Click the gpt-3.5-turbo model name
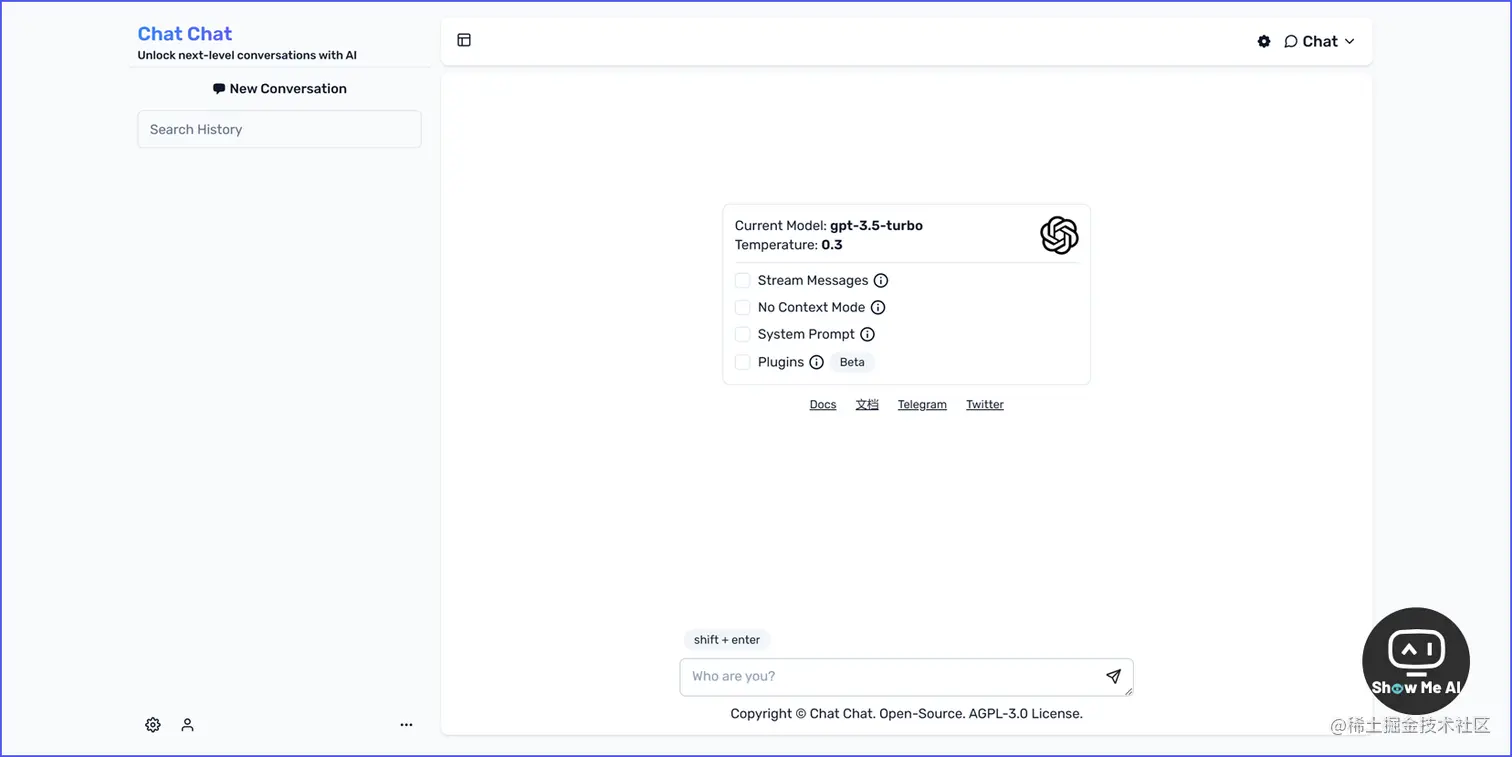The width and height of the screenshot is (1512, 757). 876,226
